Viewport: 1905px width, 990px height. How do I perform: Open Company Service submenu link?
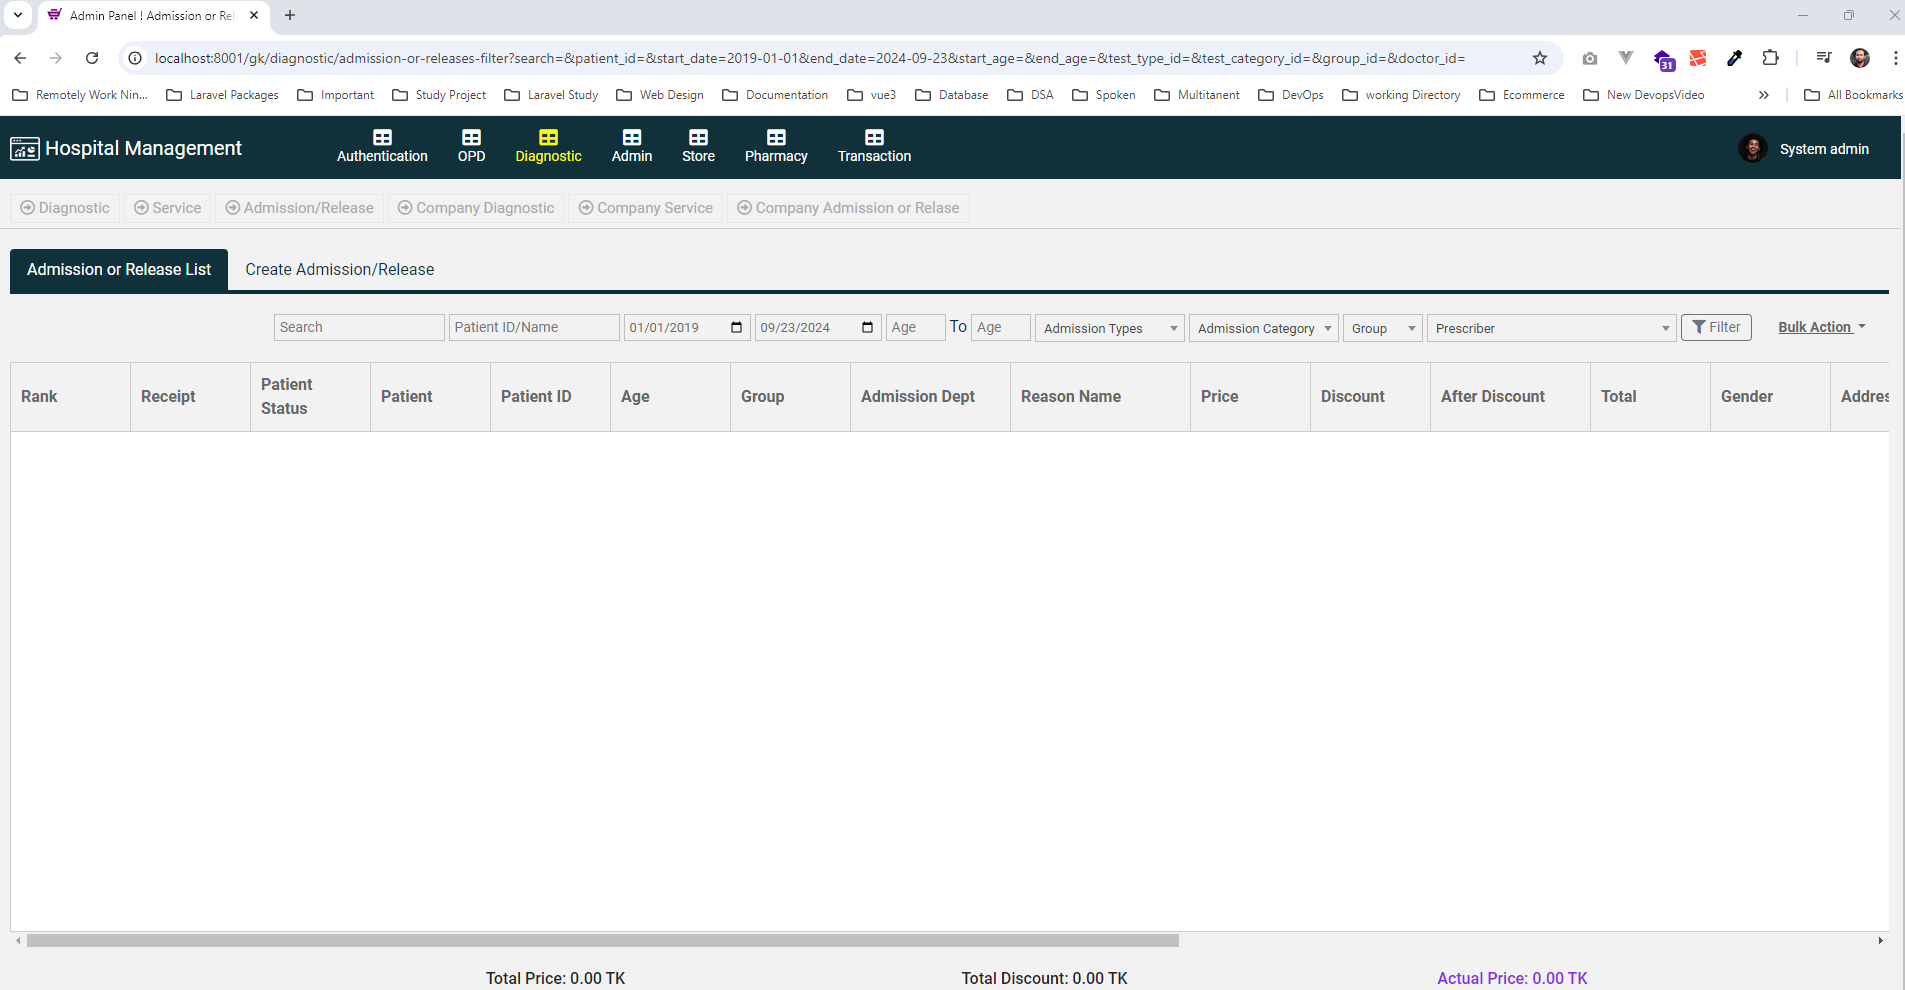point(646,208)
